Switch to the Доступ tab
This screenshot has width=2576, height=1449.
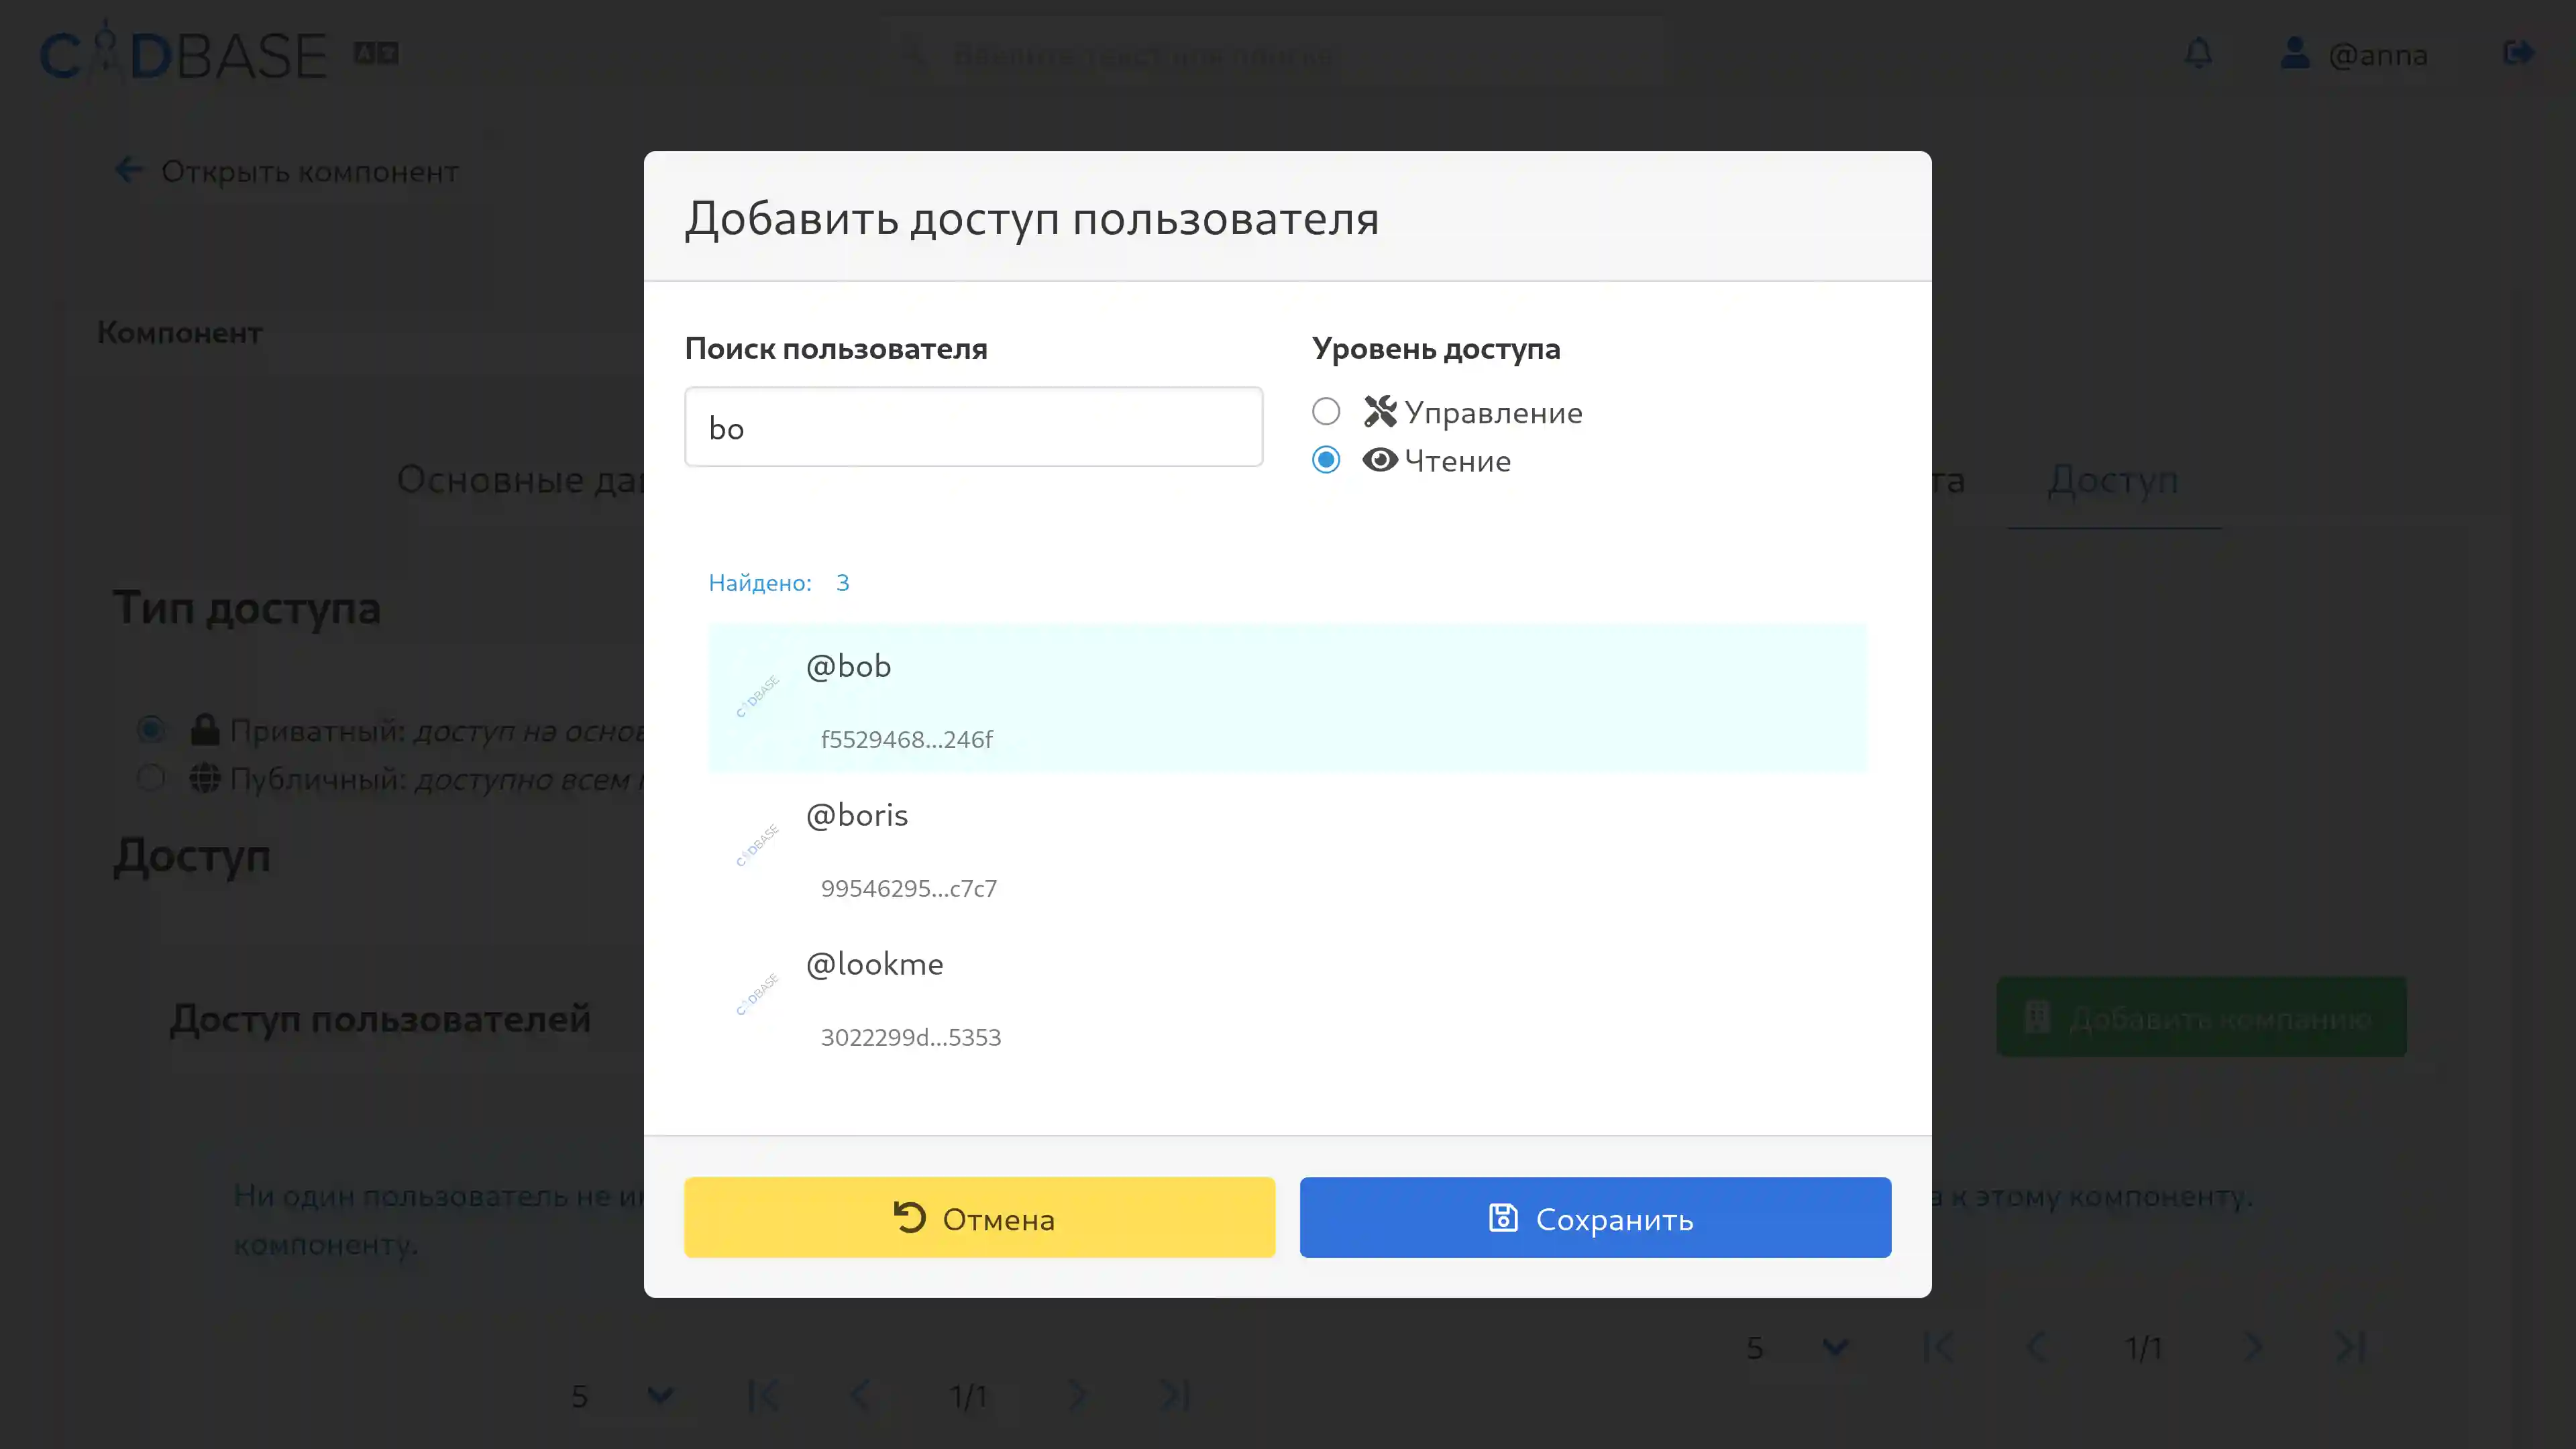(2113, 480)
